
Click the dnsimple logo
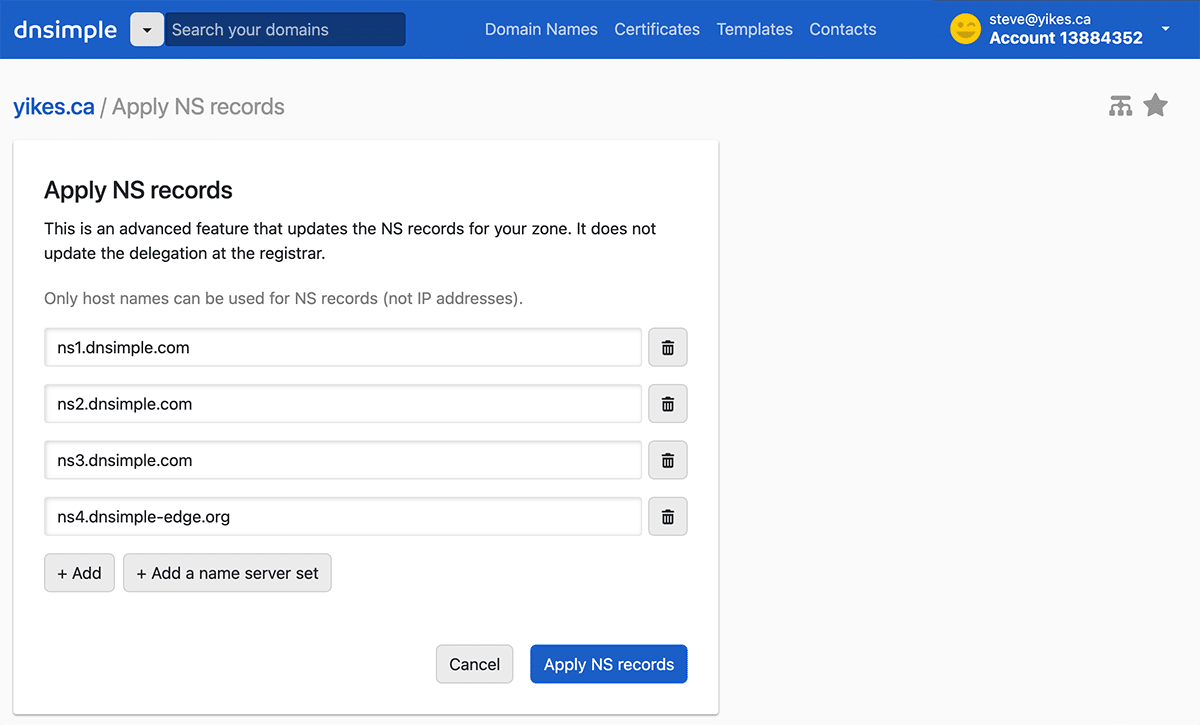[64, 29]
